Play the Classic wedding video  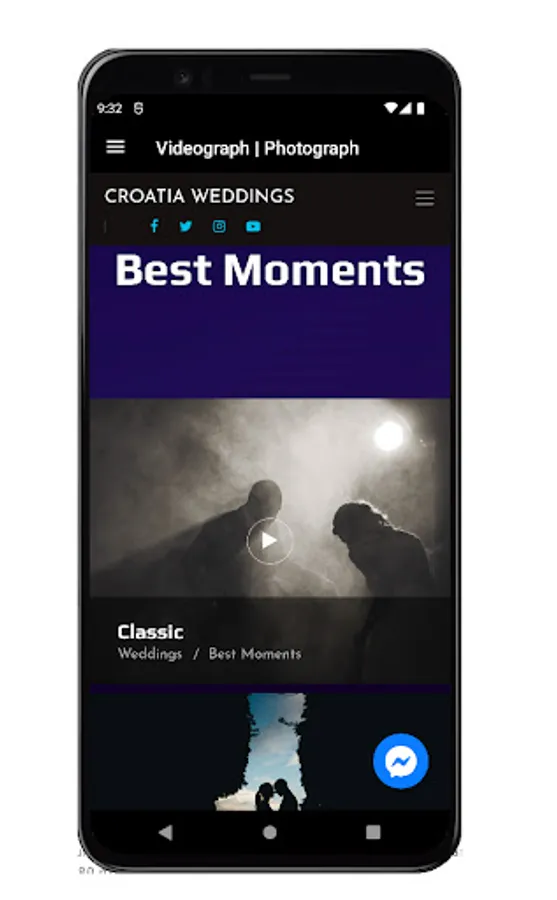pos(269,541)
